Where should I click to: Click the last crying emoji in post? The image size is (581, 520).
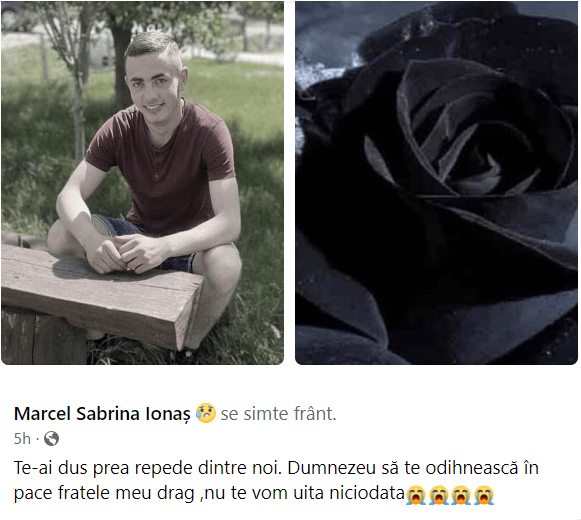(484, 495)
